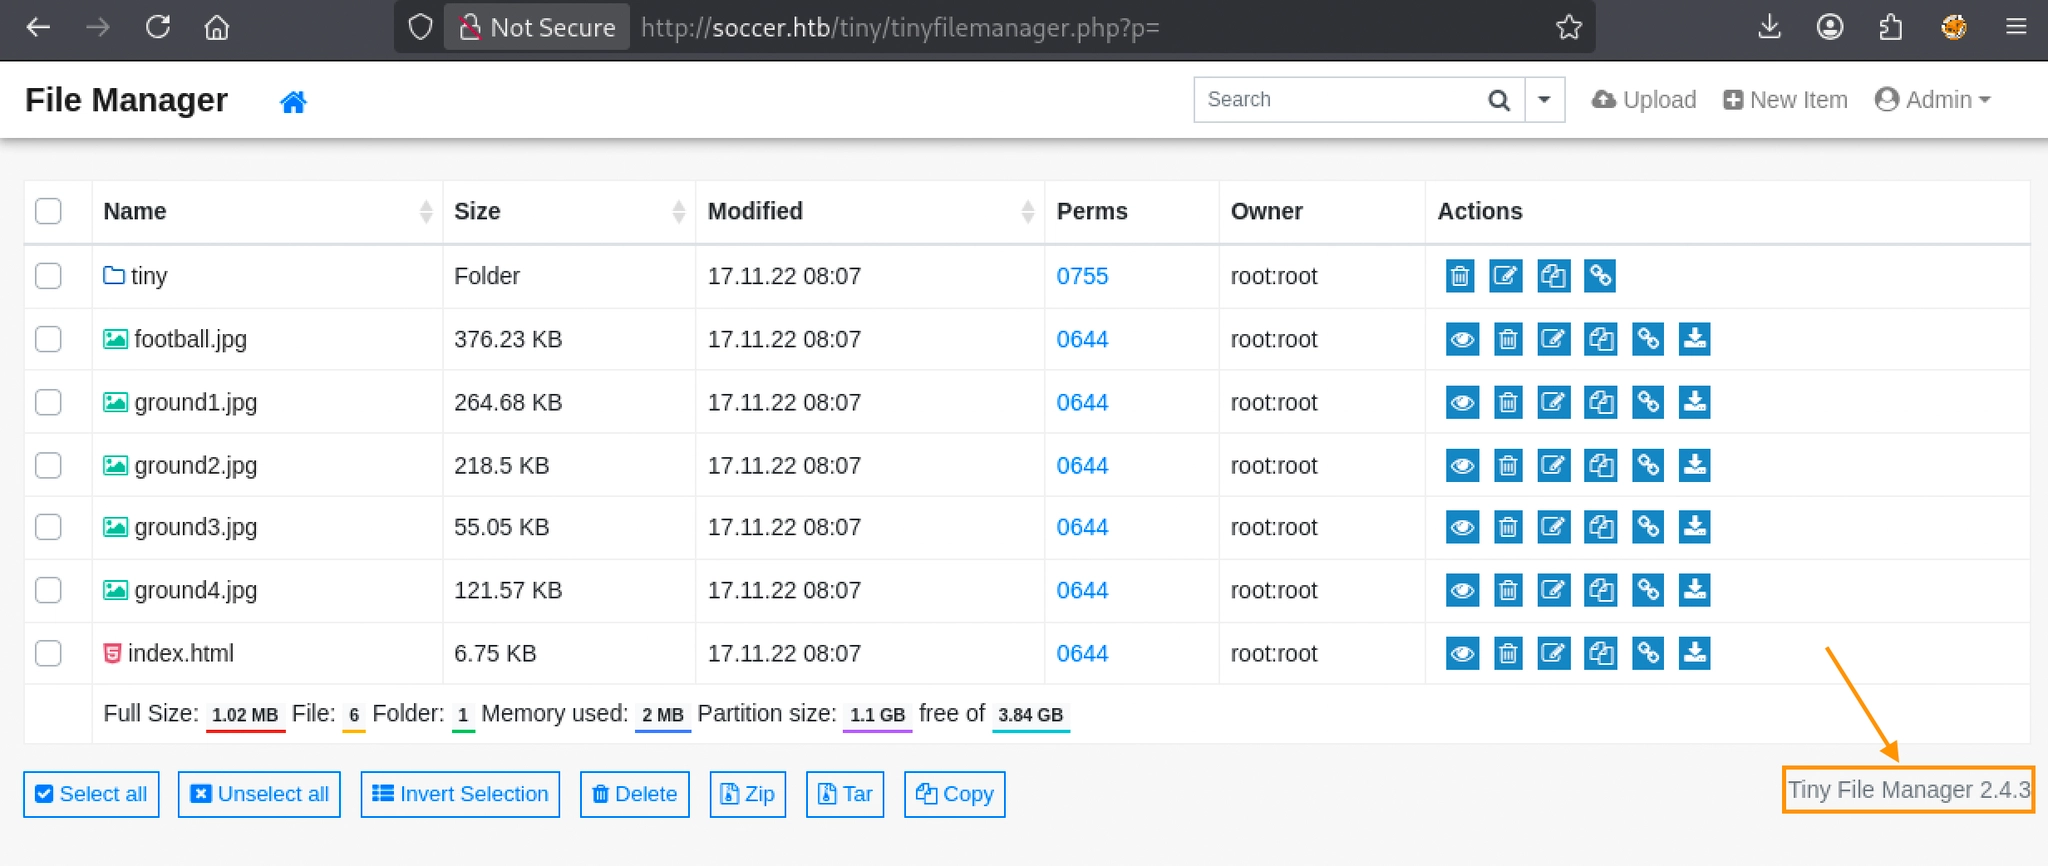Preview football.jpg with the eye icon

point(1462,339)
